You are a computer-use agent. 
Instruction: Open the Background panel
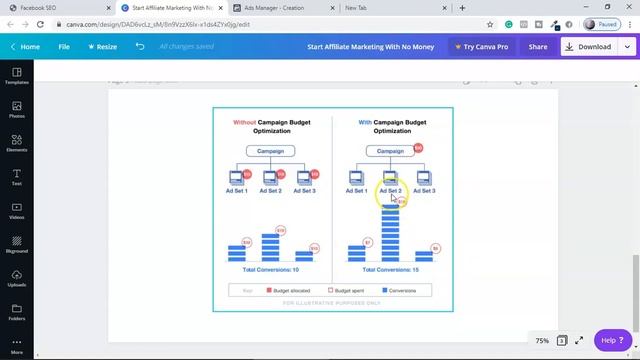coord(17,245)
